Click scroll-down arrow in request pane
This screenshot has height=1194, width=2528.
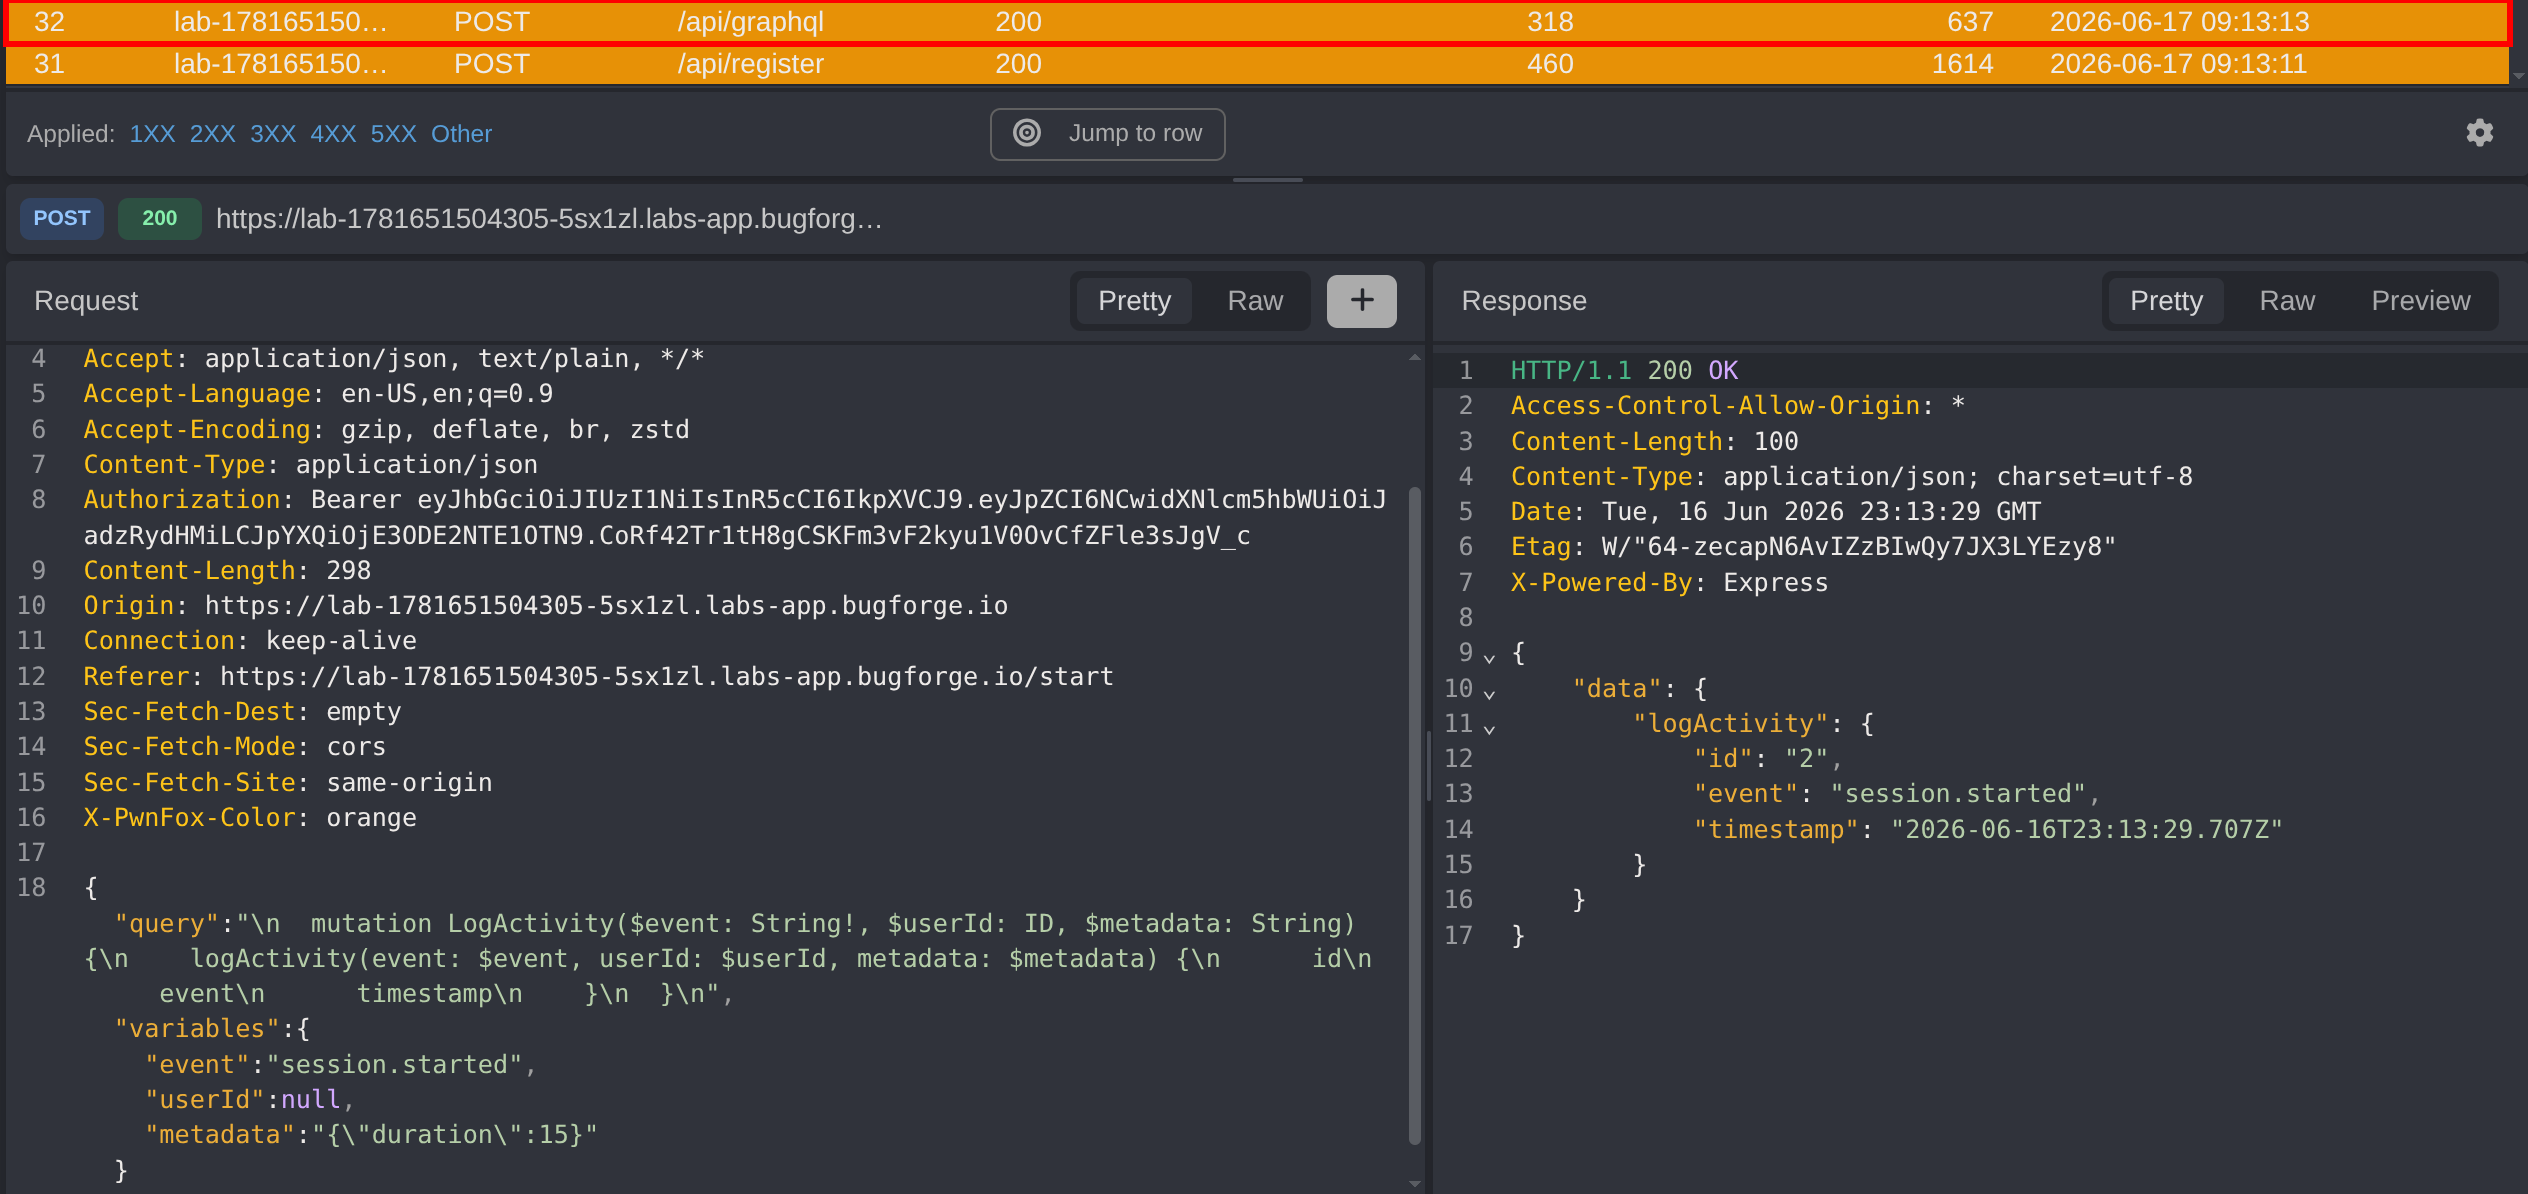(1415, 1183)
